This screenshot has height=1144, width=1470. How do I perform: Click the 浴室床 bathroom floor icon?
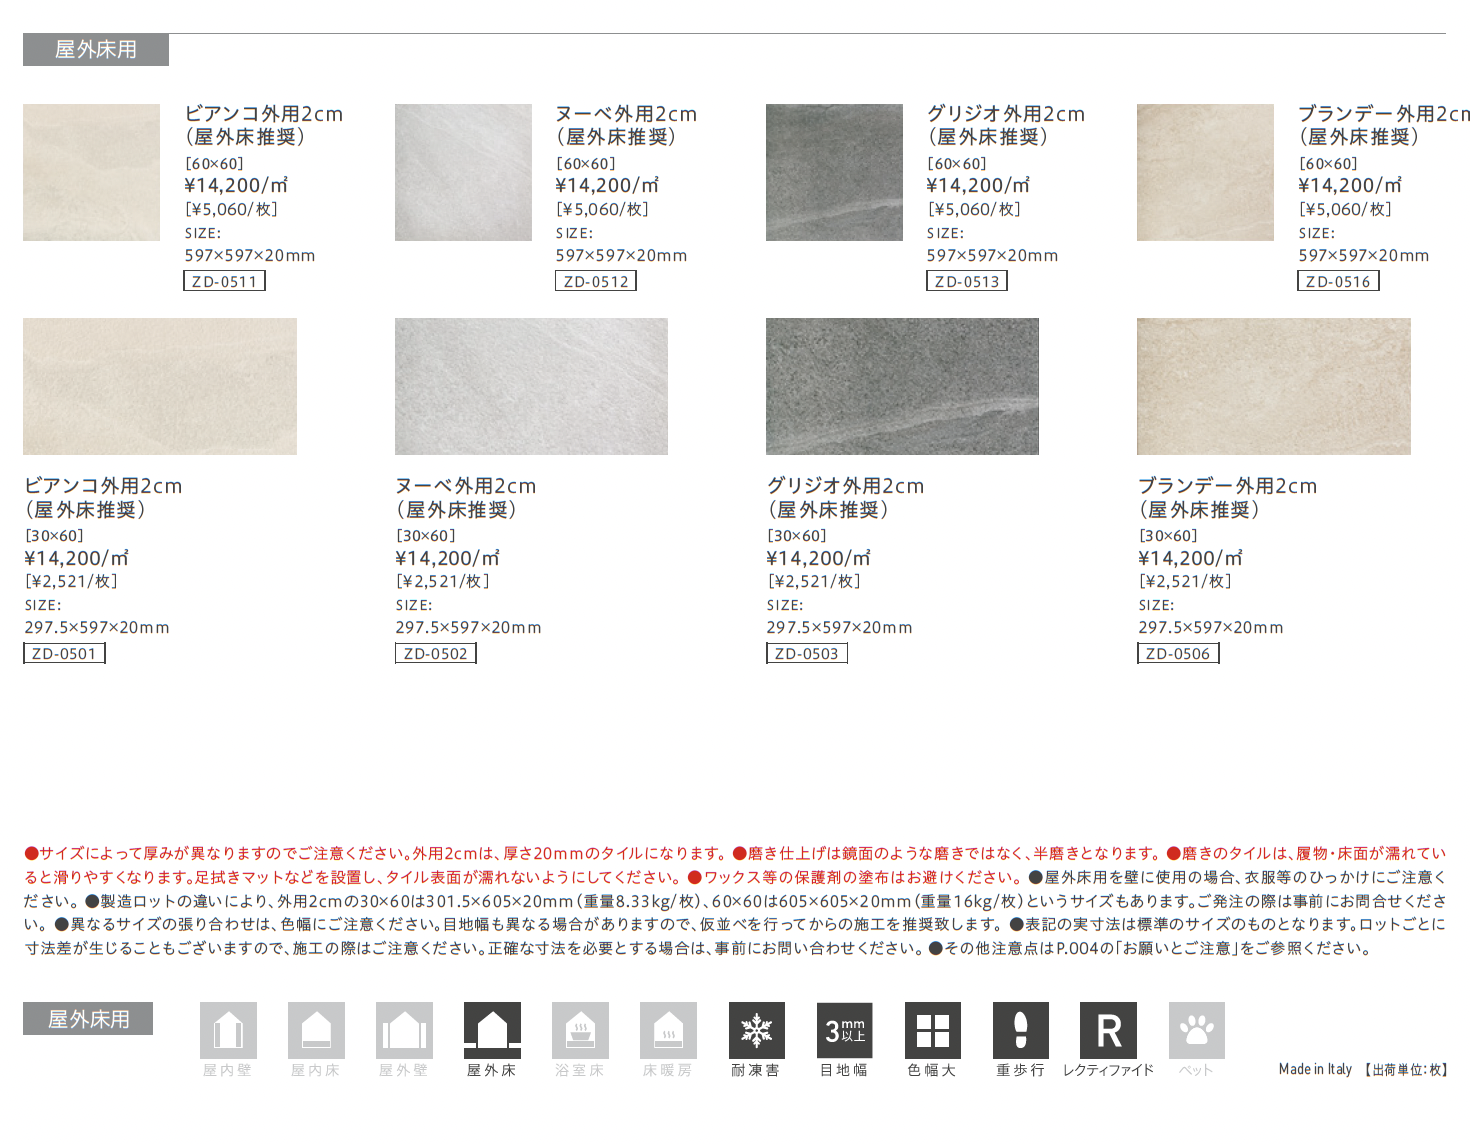pyautogui.click(x=580, y=1030)
